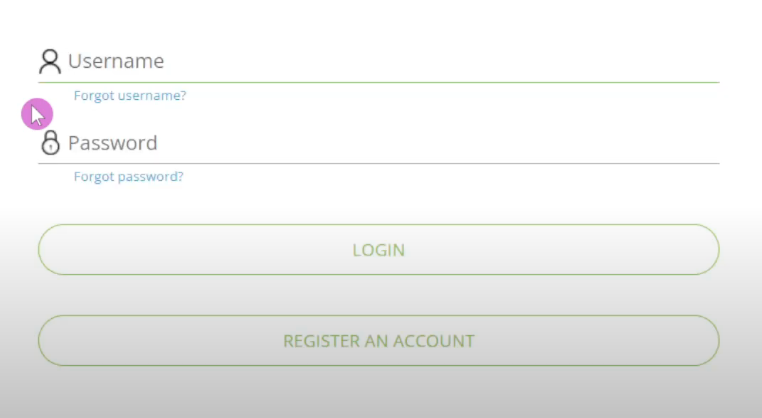Click the empty right end of Password field
The height and width of the screenshot is (418, 762).
(x=680, y=144)
